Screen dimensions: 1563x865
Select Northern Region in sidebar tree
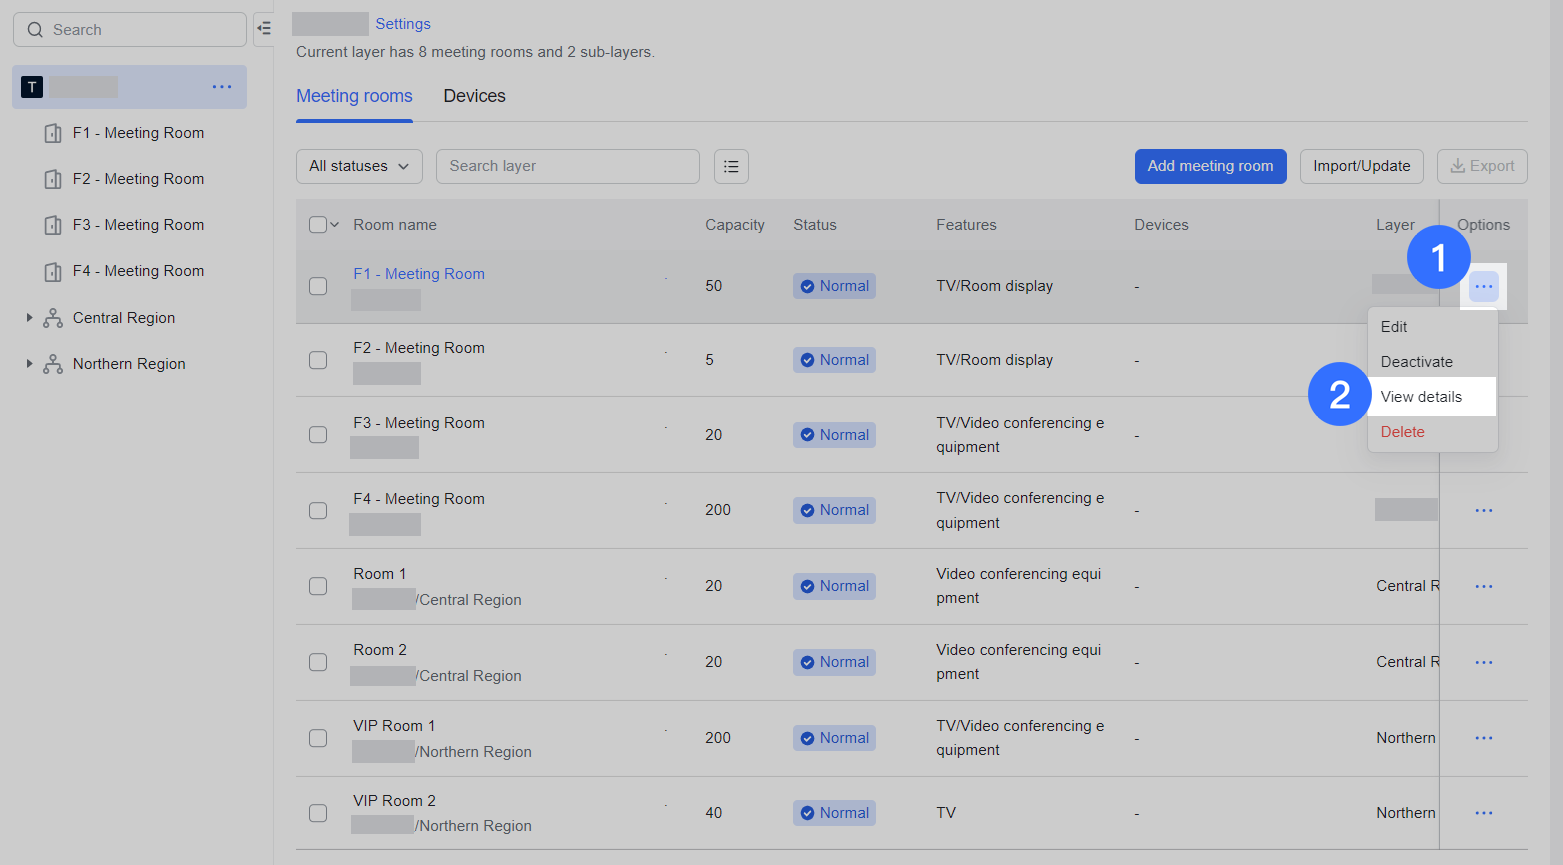[129, 364]
